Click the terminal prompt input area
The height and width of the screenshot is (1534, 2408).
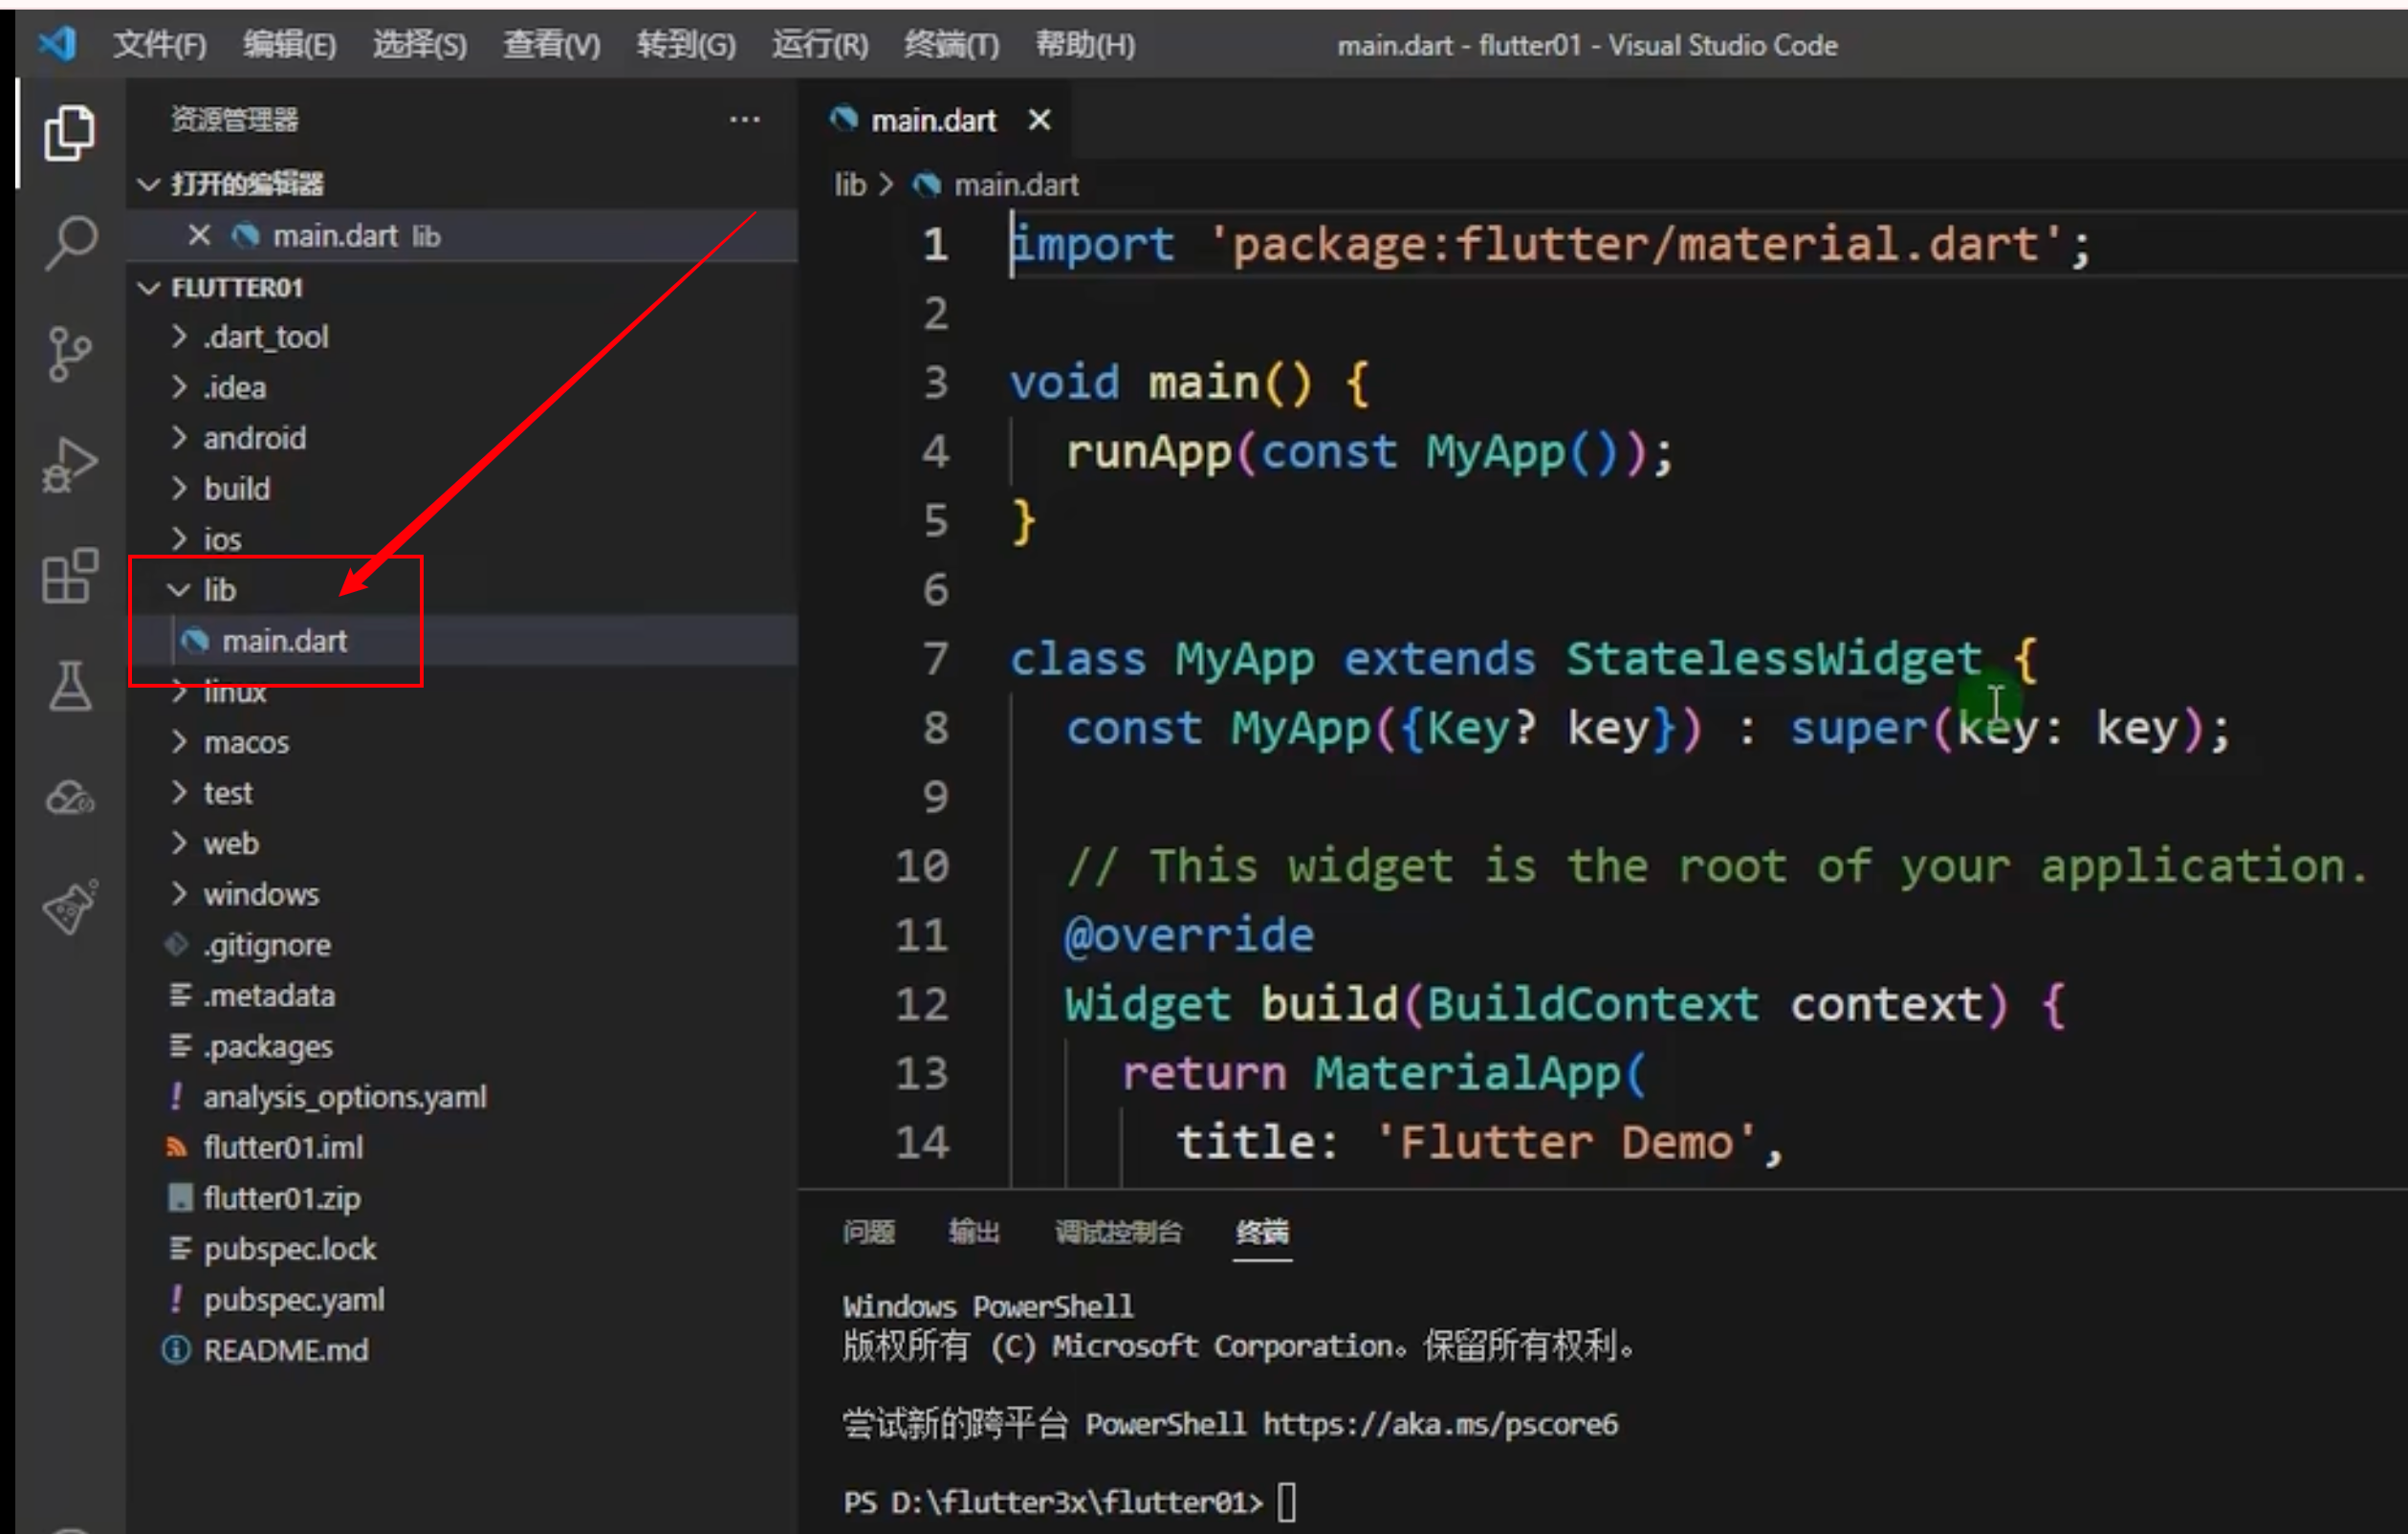tap(1287, 1502)
